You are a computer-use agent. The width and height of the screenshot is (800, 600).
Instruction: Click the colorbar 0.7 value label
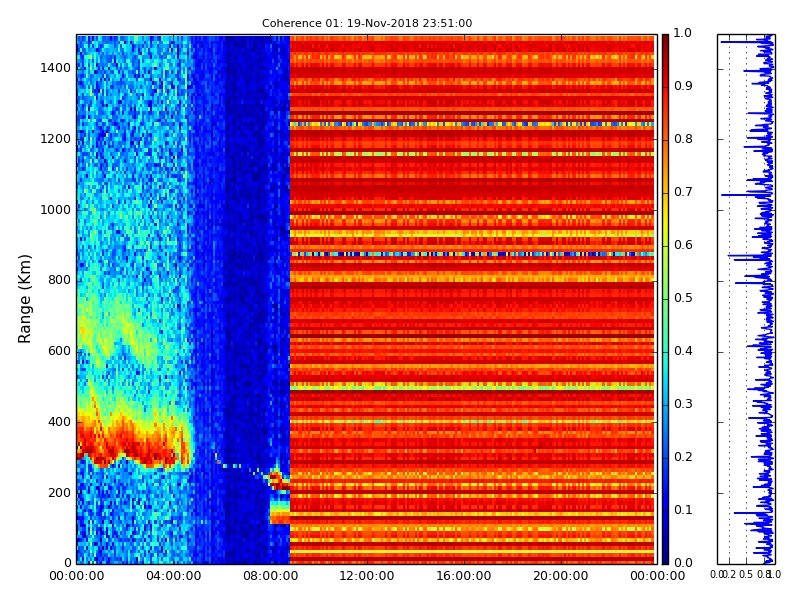(x=683, y=192)
